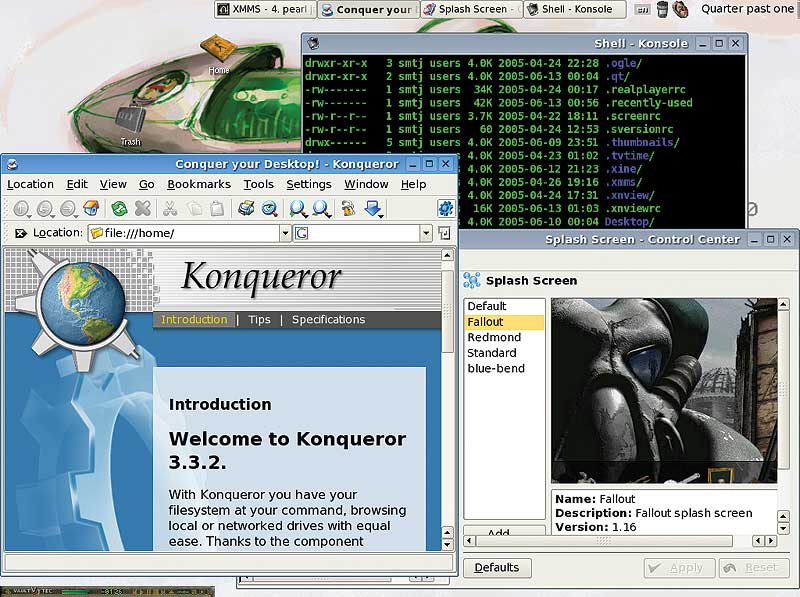Select the Trash desktop icon
Screen dimensions: 800x597
pyautogui.click(x=131, y=127)
